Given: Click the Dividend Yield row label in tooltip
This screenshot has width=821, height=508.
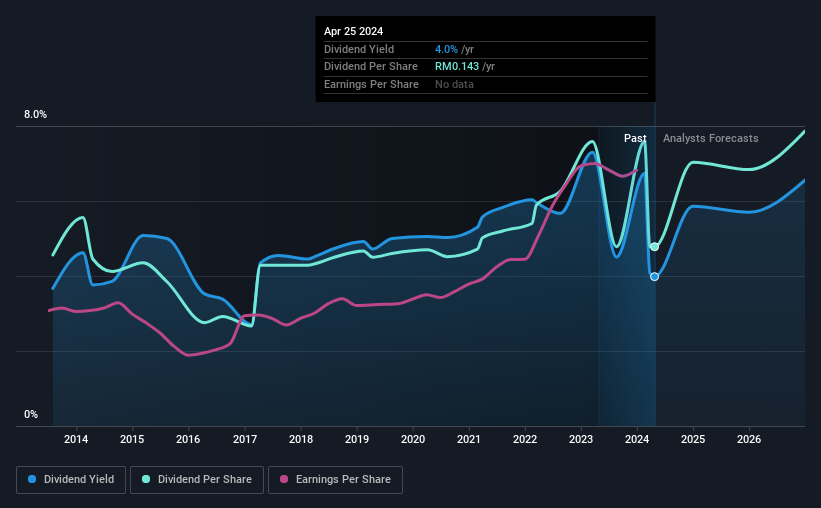Looking at the screenshot, I should coord(359,49).
